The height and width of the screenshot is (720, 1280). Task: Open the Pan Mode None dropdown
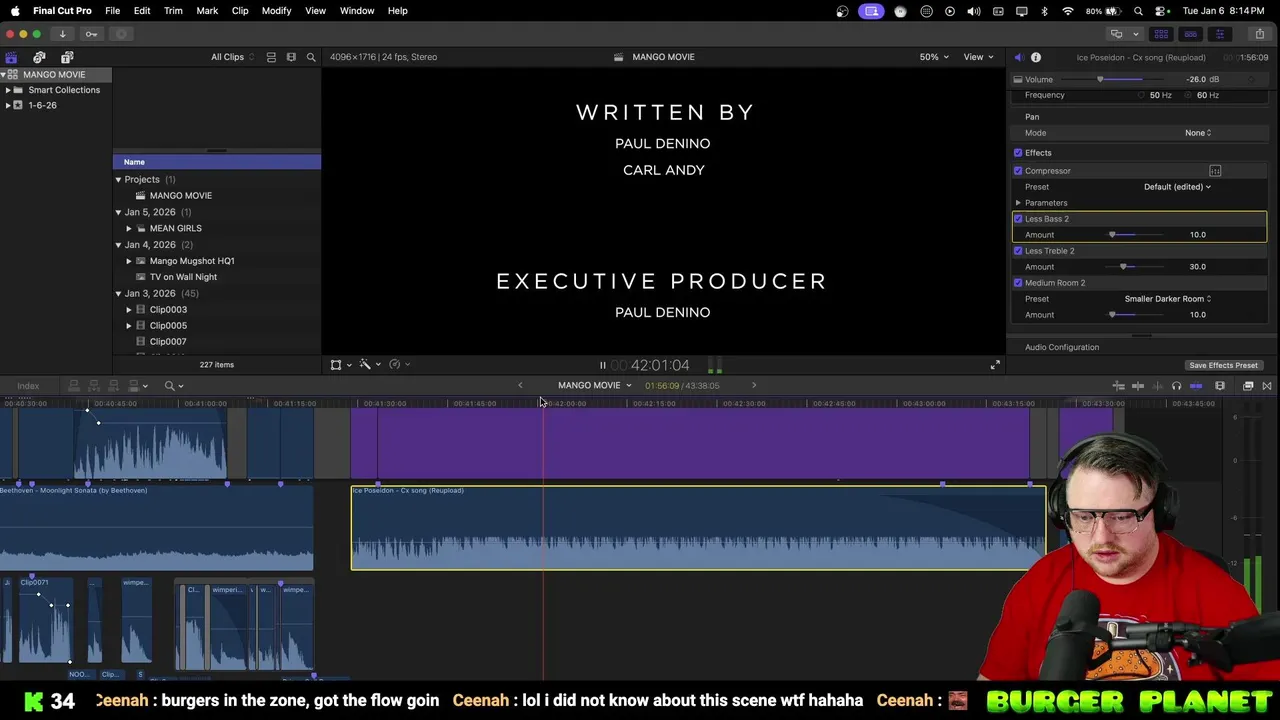coord(1198,133)
